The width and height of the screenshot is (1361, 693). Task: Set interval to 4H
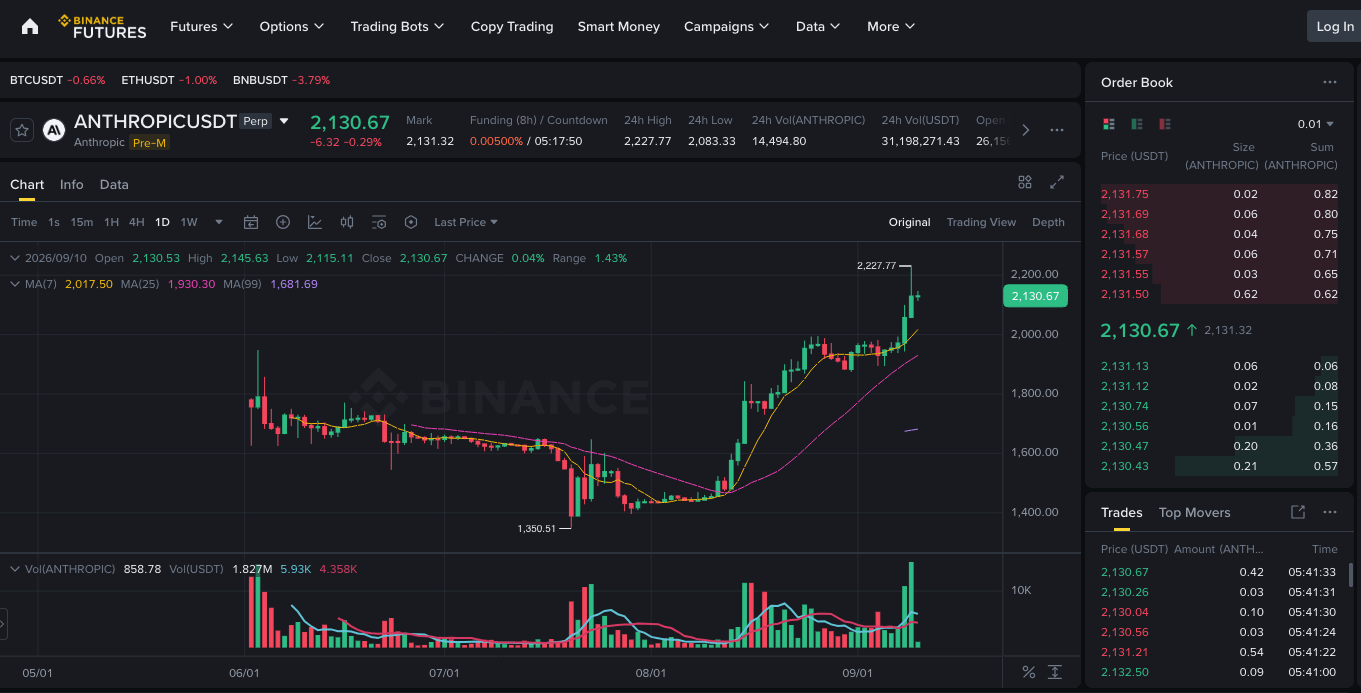tap(136, 222)
